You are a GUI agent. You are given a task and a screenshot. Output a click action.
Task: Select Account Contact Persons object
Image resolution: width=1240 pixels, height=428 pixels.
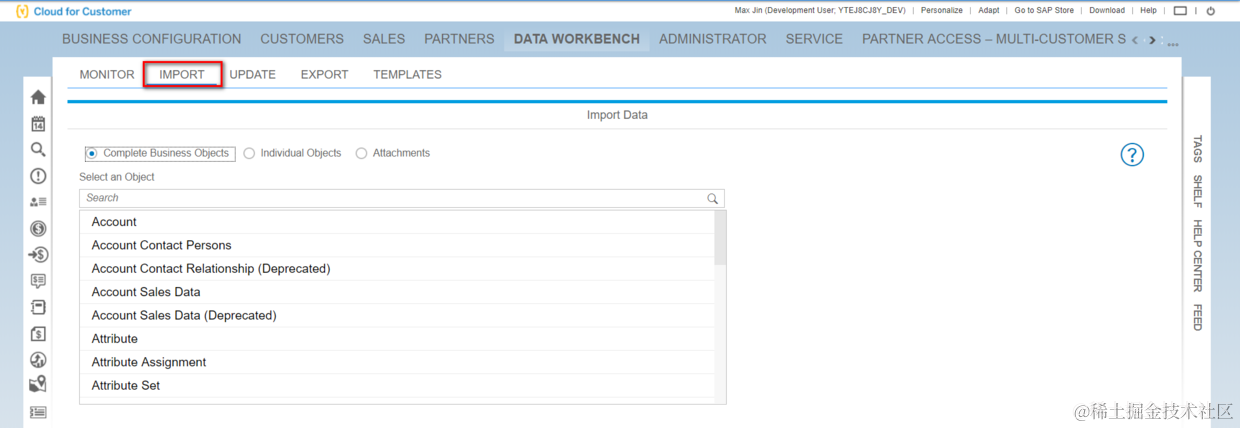coord(397,245)
